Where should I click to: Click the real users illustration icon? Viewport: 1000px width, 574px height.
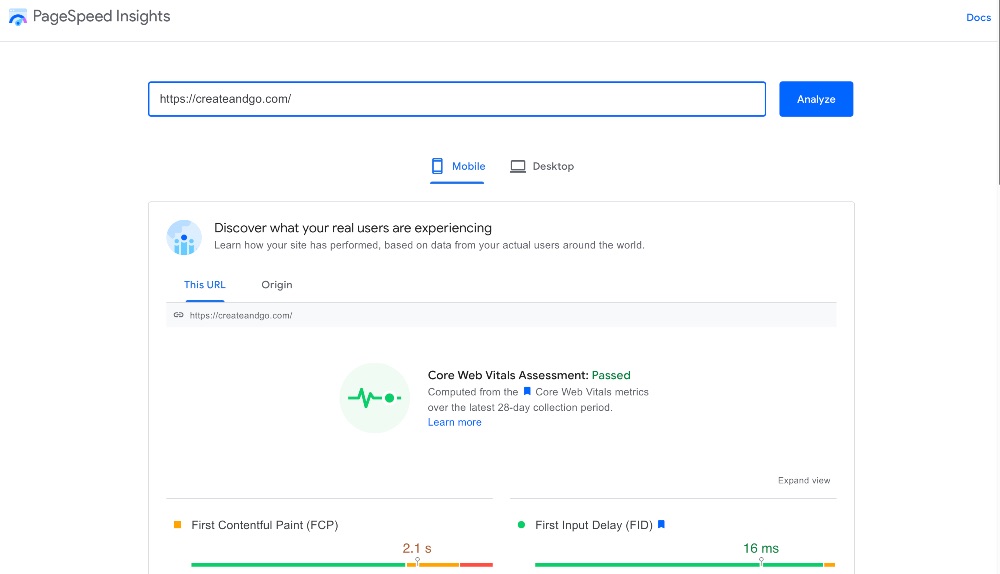184,238
